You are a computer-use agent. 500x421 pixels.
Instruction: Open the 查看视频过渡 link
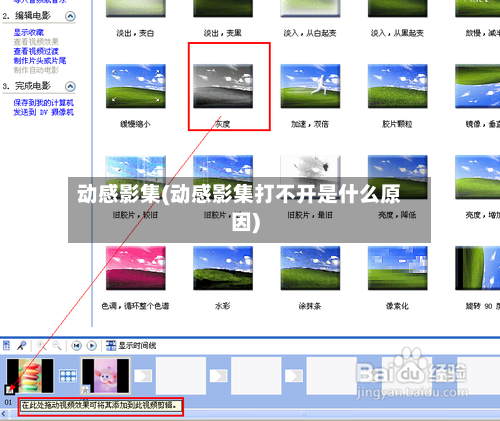(x=36, y=51)
